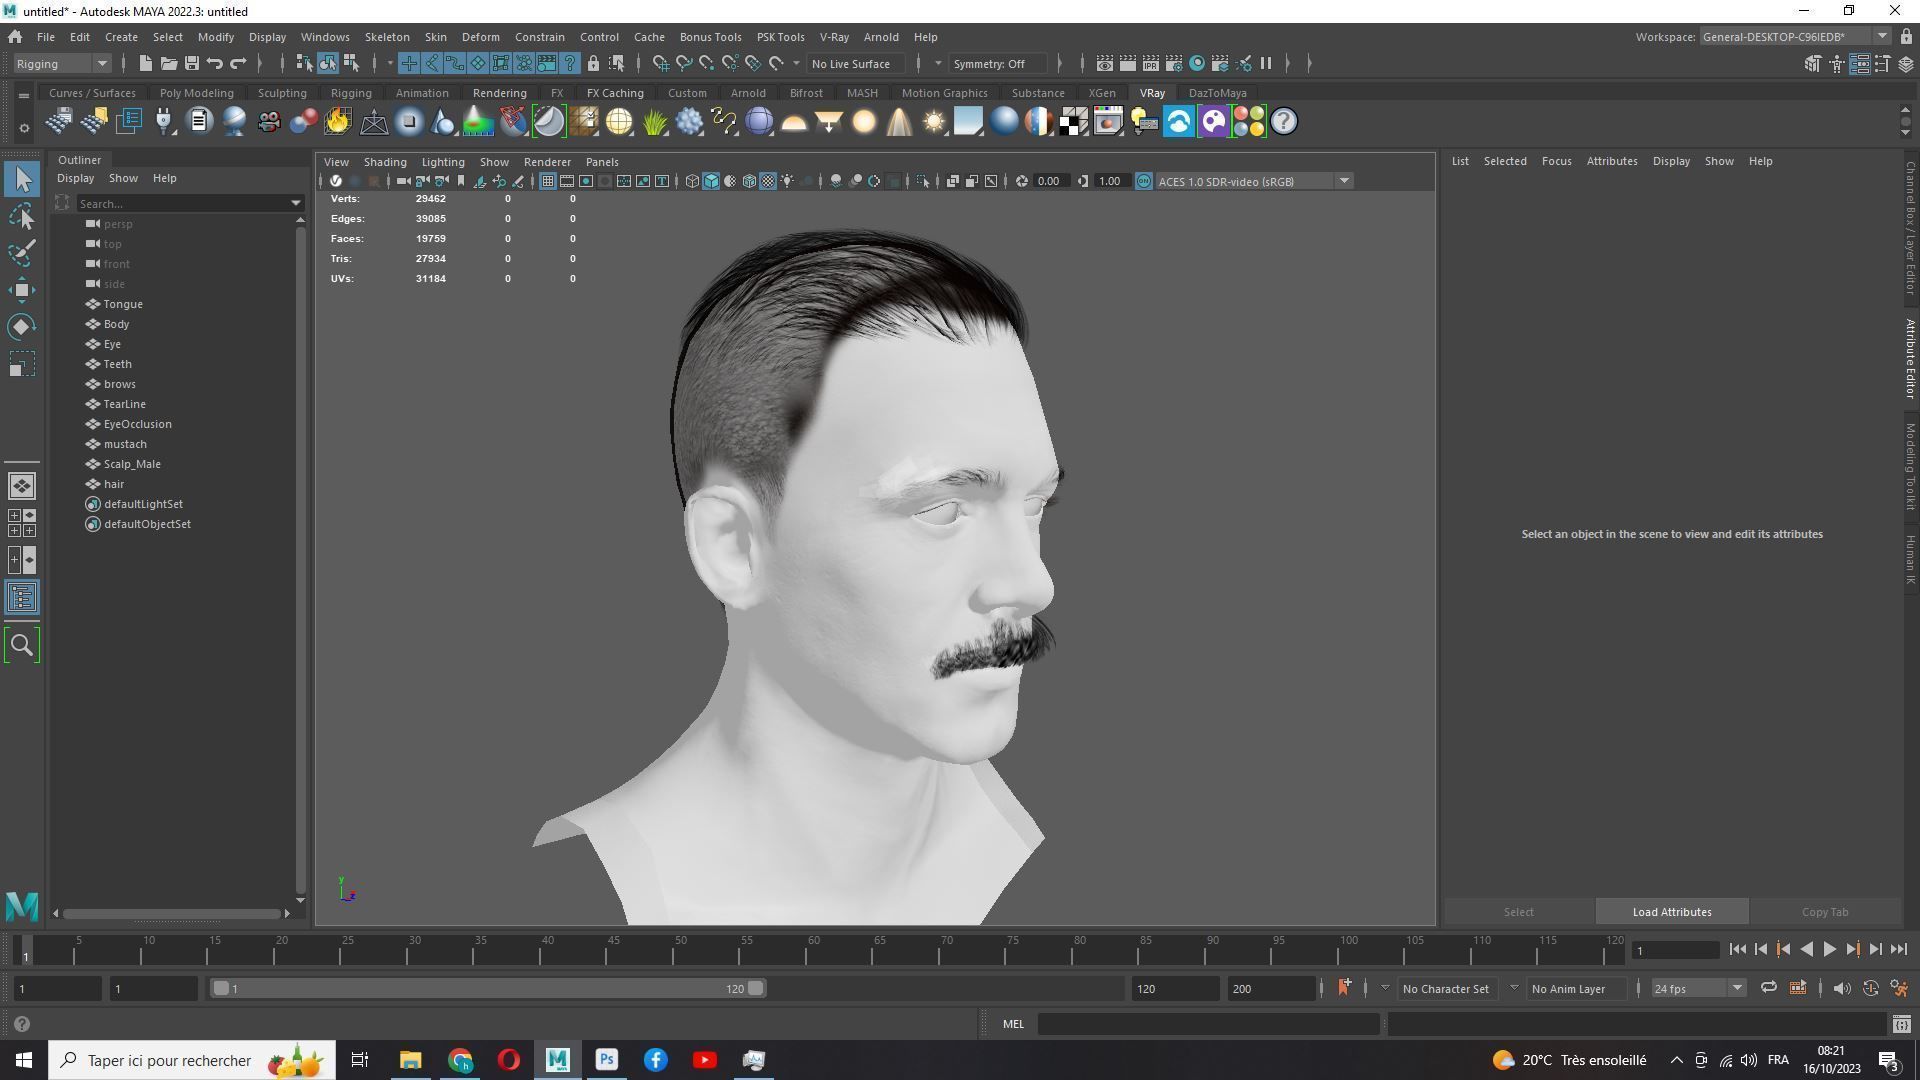Image resolution: width=1920 pixels, height=1080 pixels.
Task: Open the Rigging menu set dropdown
Action: point(61,64)
